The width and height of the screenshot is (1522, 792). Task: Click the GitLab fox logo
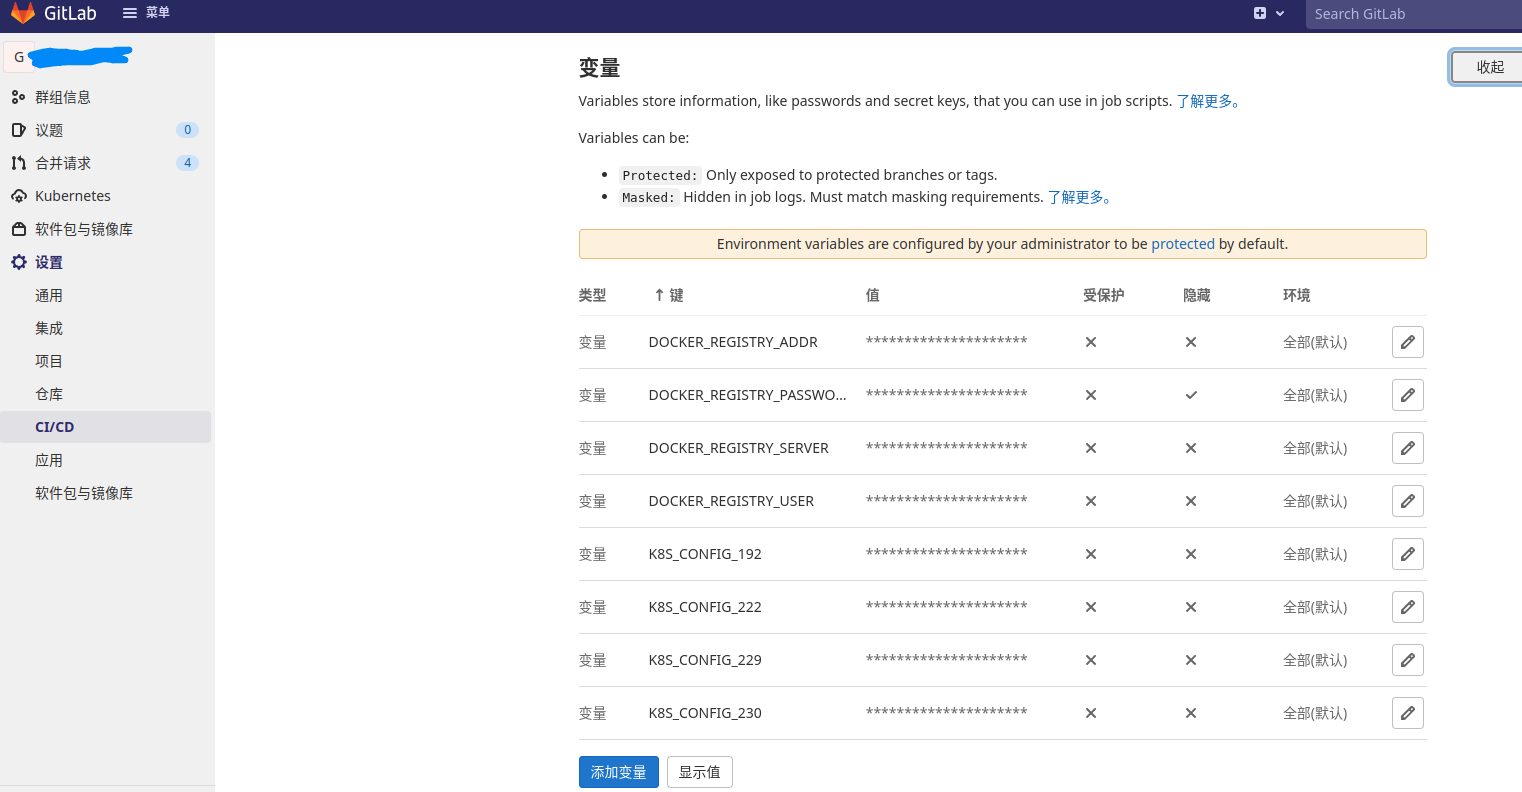pyautogui.click(x=23, y=13)
